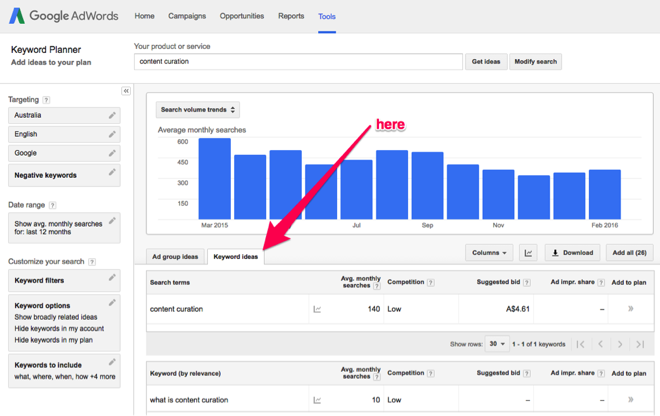Click the 140 avg. monthly searches value

(x=374, y=309)
